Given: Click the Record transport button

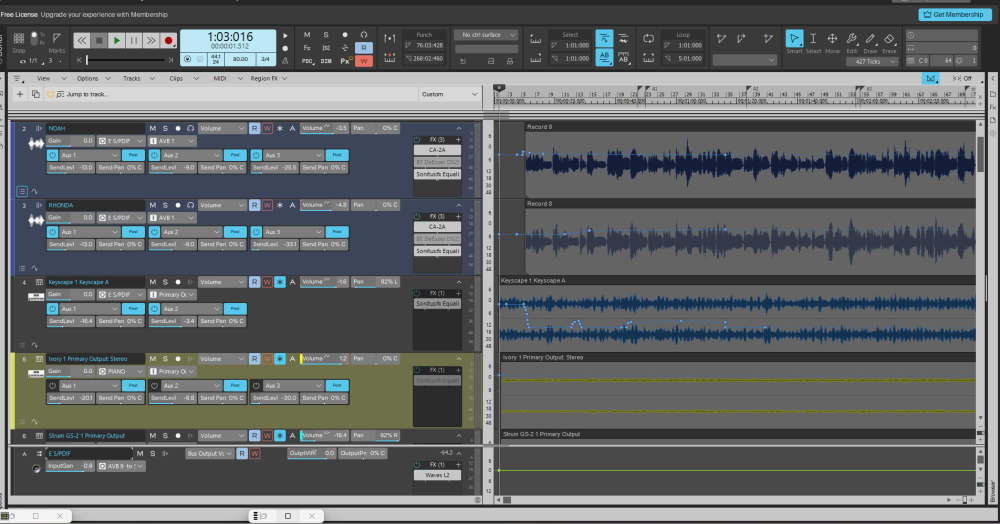Looking at the screenshot, I should point(168,41).
